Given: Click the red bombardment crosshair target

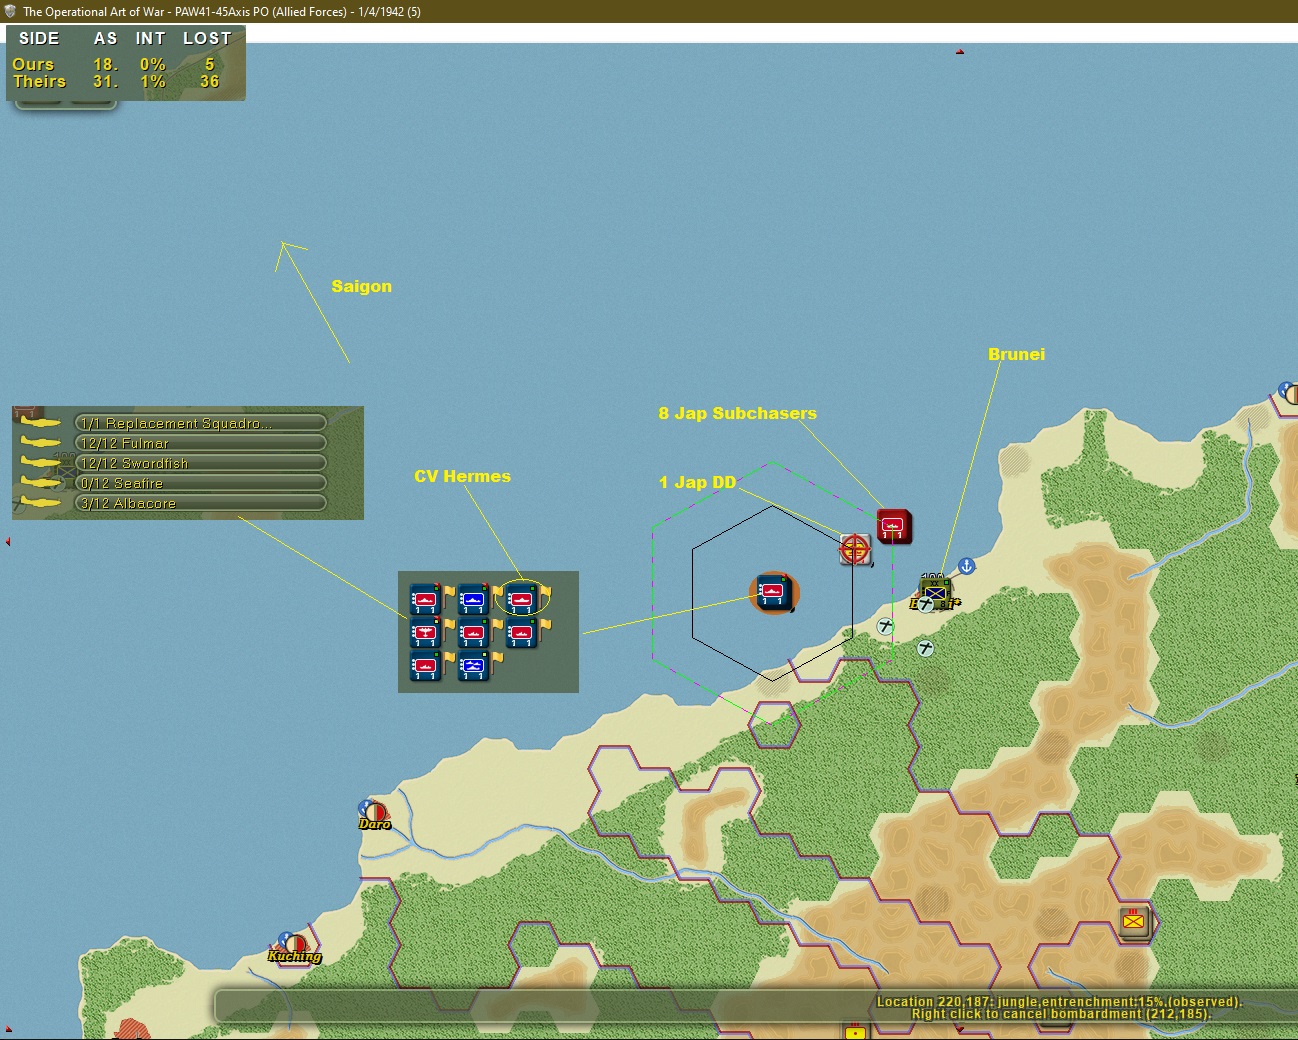Looking at the screenshot, I should (x=855, y=548).
